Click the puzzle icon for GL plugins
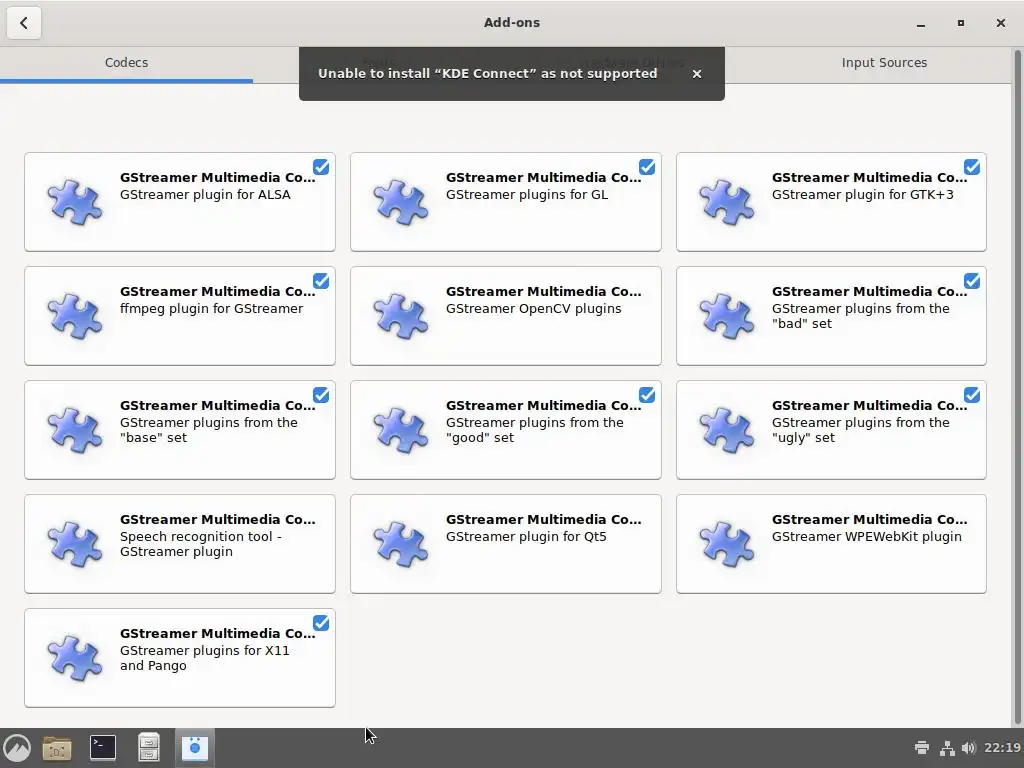This screenshot has height=768, width=1024. coord(401,202)
